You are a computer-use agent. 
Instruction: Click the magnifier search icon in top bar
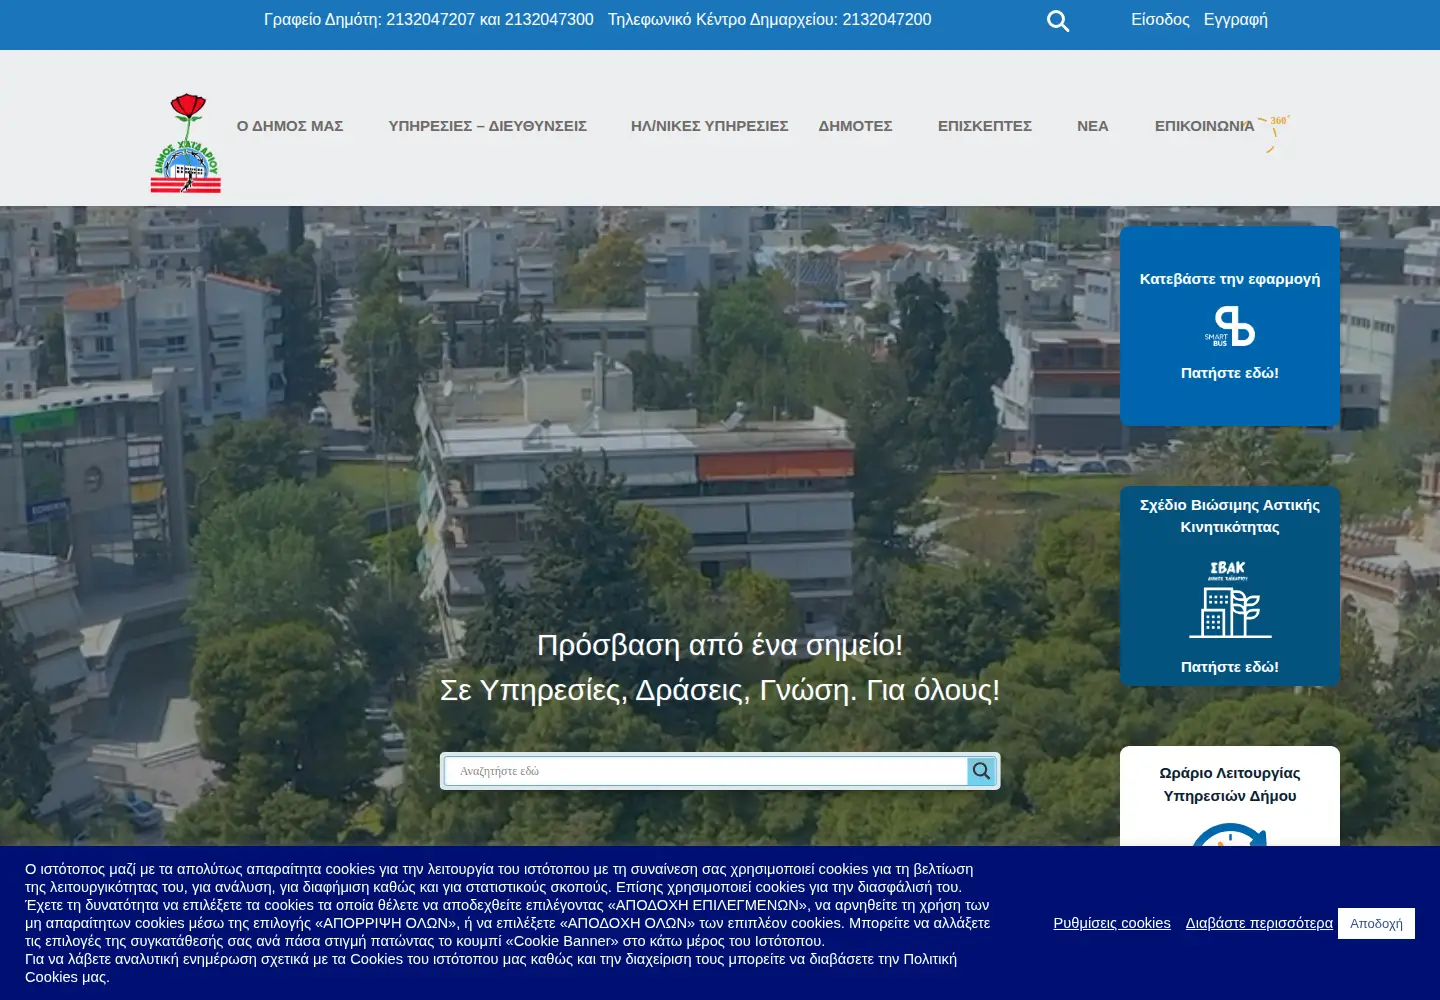[x=1058, y=21]
